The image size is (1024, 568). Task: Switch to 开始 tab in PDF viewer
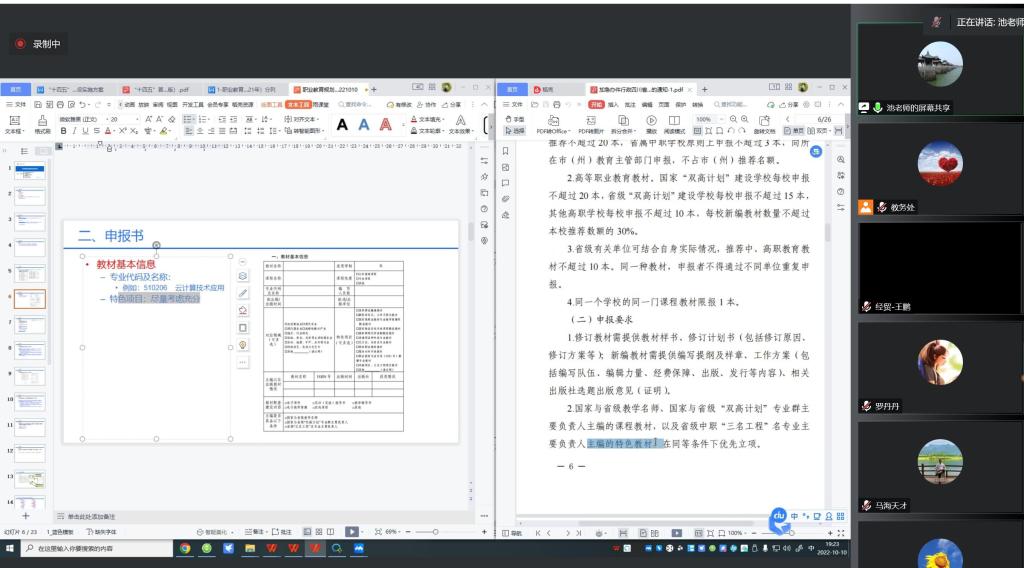596,104
